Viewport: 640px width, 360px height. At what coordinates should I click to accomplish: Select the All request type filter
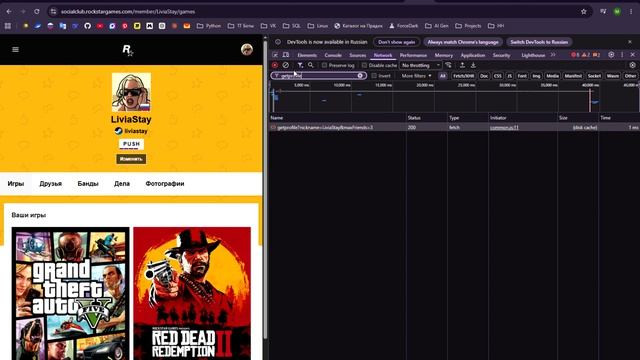(x=443, y=76)
